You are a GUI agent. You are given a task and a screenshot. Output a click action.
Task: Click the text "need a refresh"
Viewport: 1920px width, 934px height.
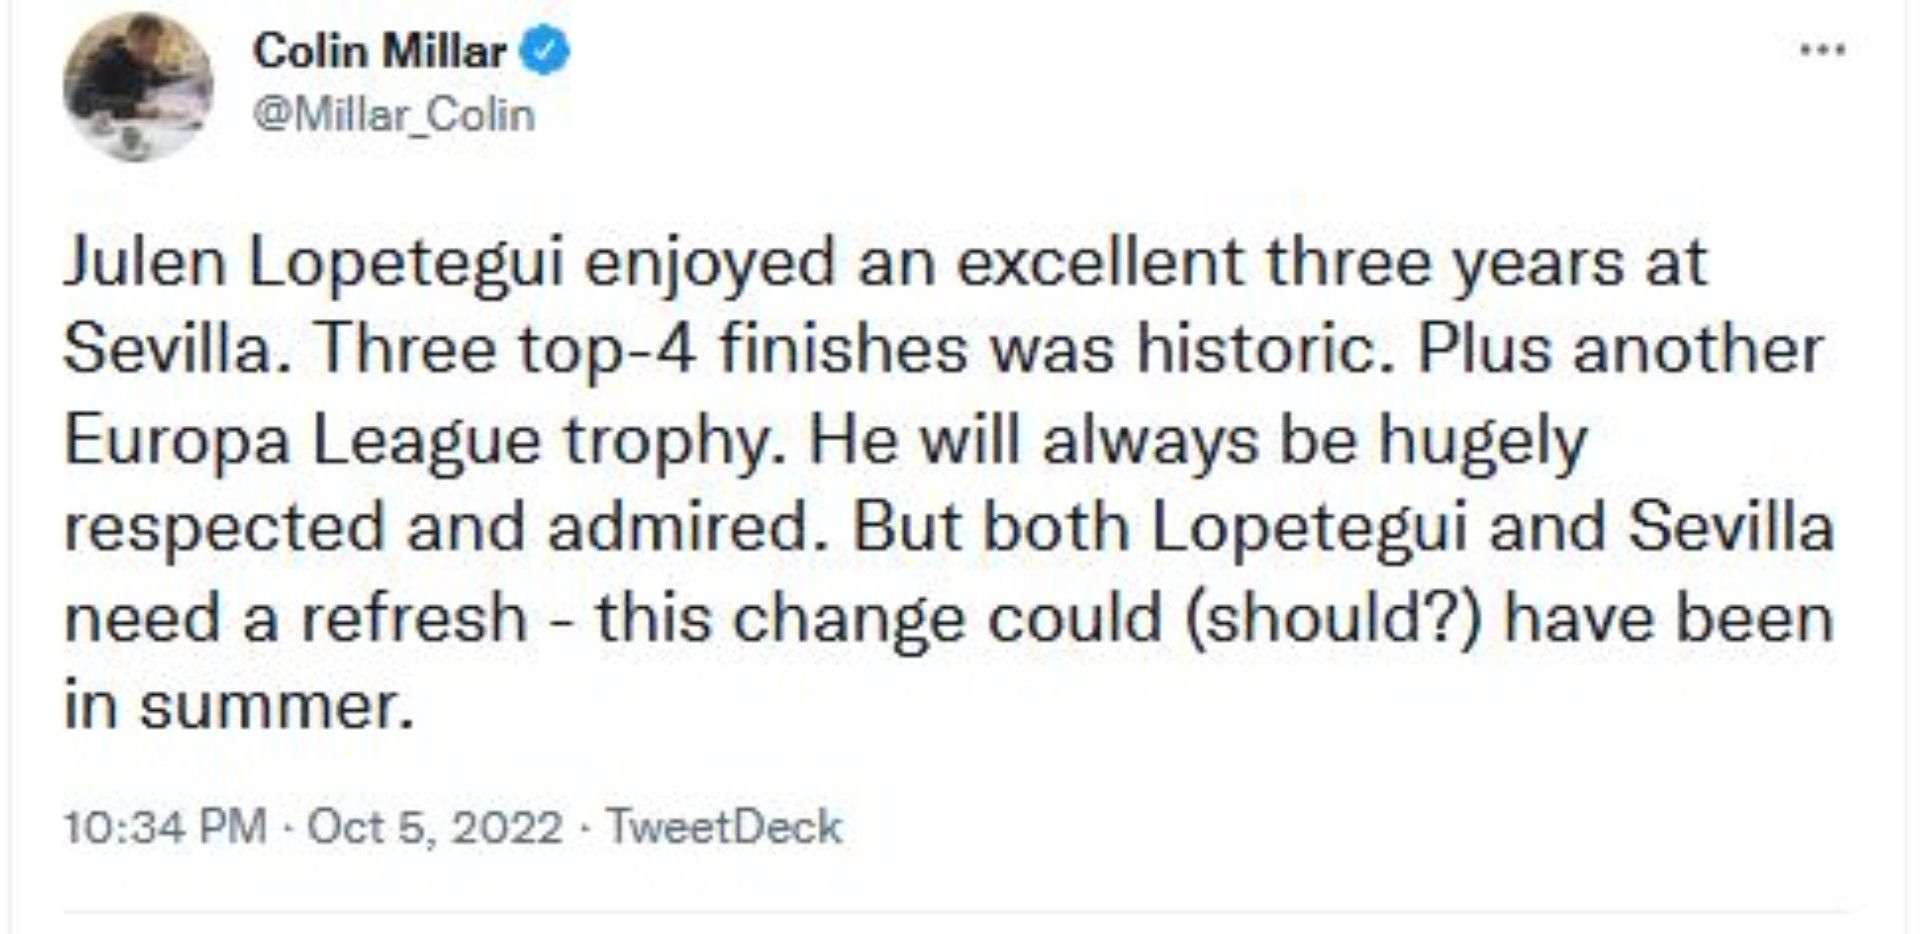(295, 617)
